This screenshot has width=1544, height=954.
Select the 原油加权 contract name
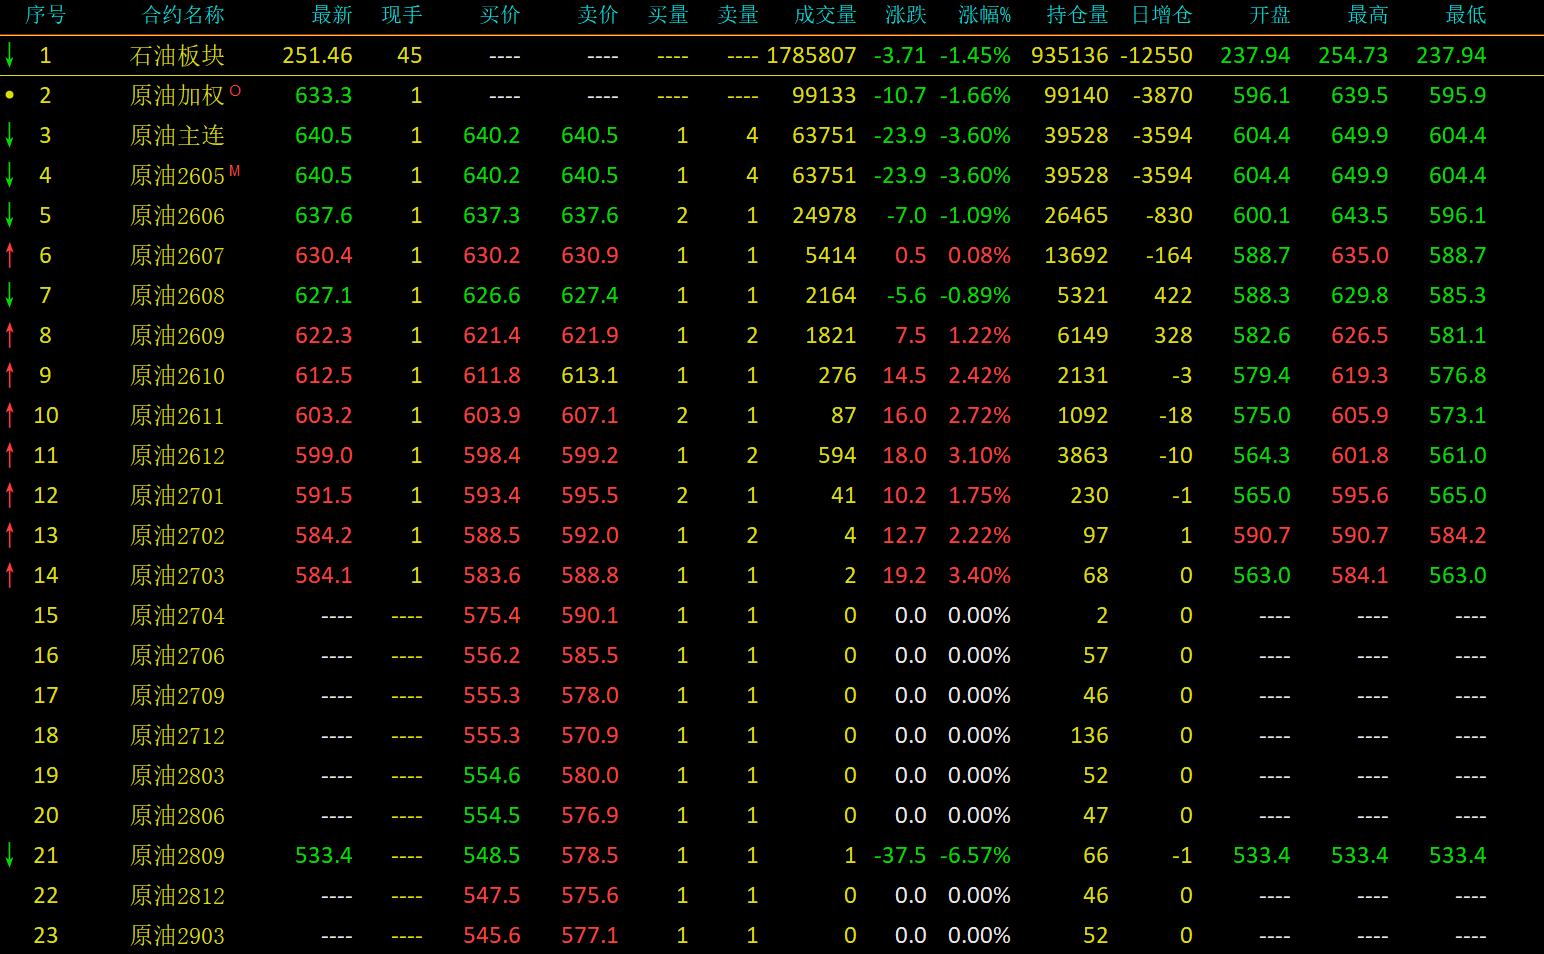(x=177, y=96)
